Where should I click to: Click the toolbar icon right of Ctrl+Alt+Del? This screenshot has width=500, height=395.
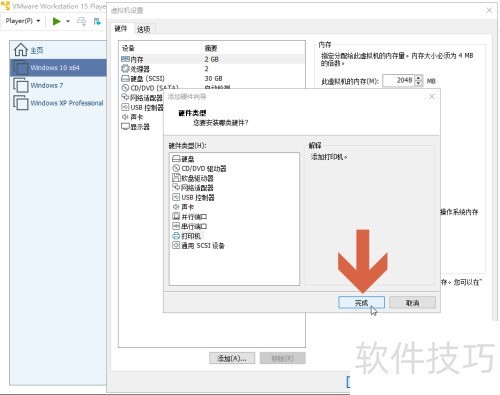pos(97,21)
